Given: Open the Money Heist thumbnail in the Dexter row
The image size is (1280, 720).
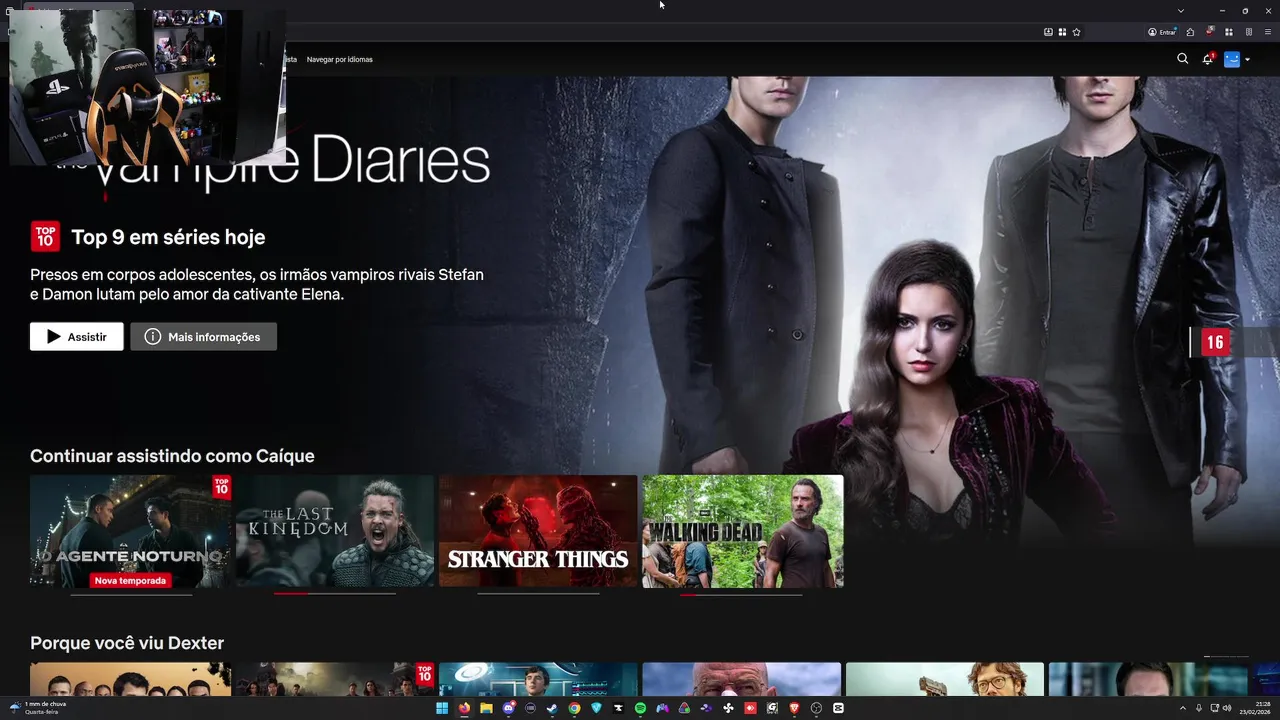Looking at the screenshot, I should click(945, 679).
